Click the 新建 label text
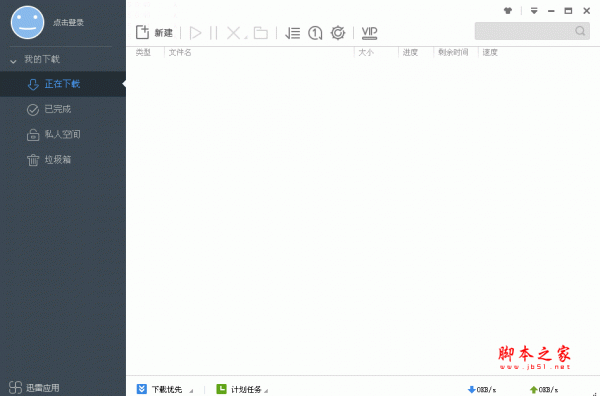The width and height of the screenshot is (600, 396). tap(164, 33)
